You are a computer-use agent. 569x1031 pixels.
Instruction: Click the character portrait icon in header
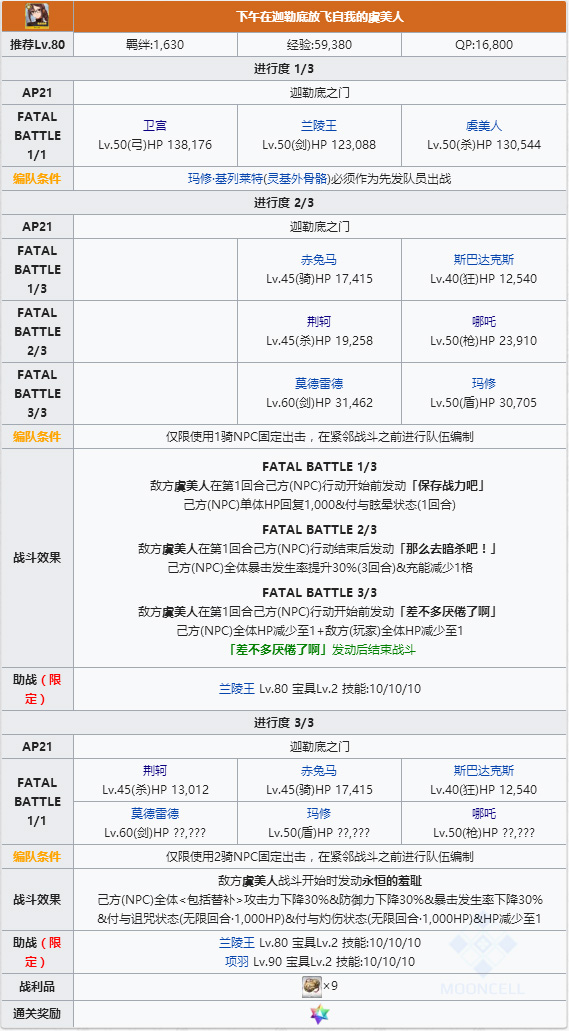click(x=37, y=16)
